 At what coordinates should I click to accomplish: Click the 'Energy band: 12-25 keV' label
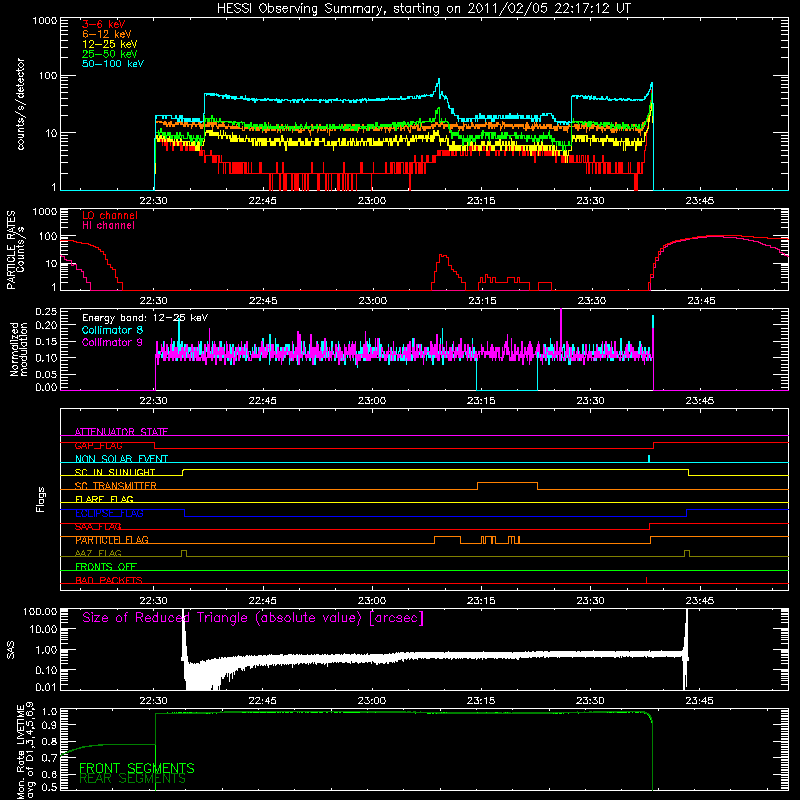click(x=145, y=318)
